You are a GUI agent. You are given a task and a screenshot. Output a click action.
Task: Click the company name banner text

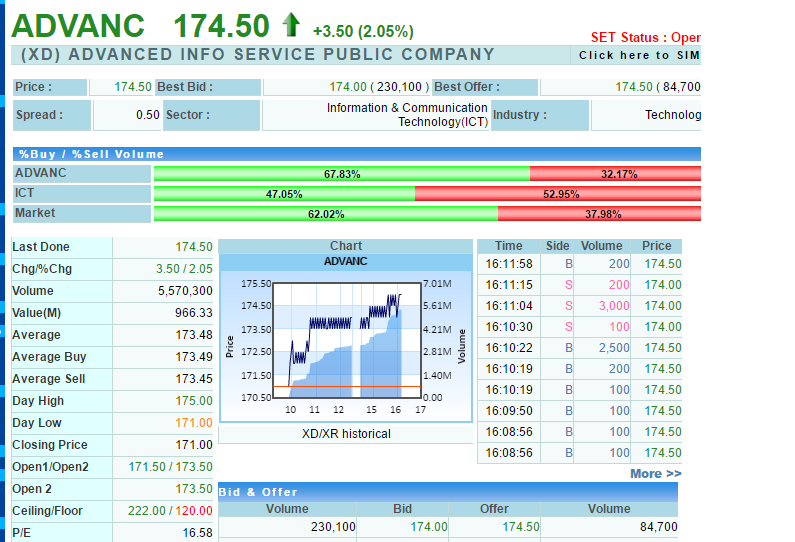[x=258, y=55]
